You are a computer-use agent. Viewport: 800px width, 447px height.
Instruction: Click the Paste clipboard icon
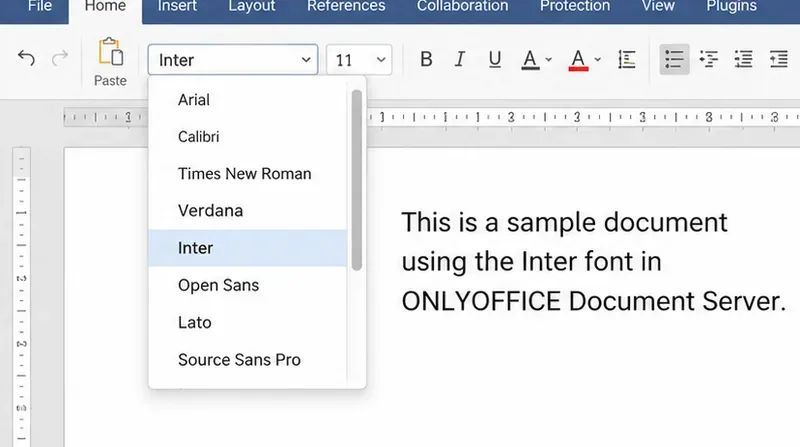[x=111, y=52]
